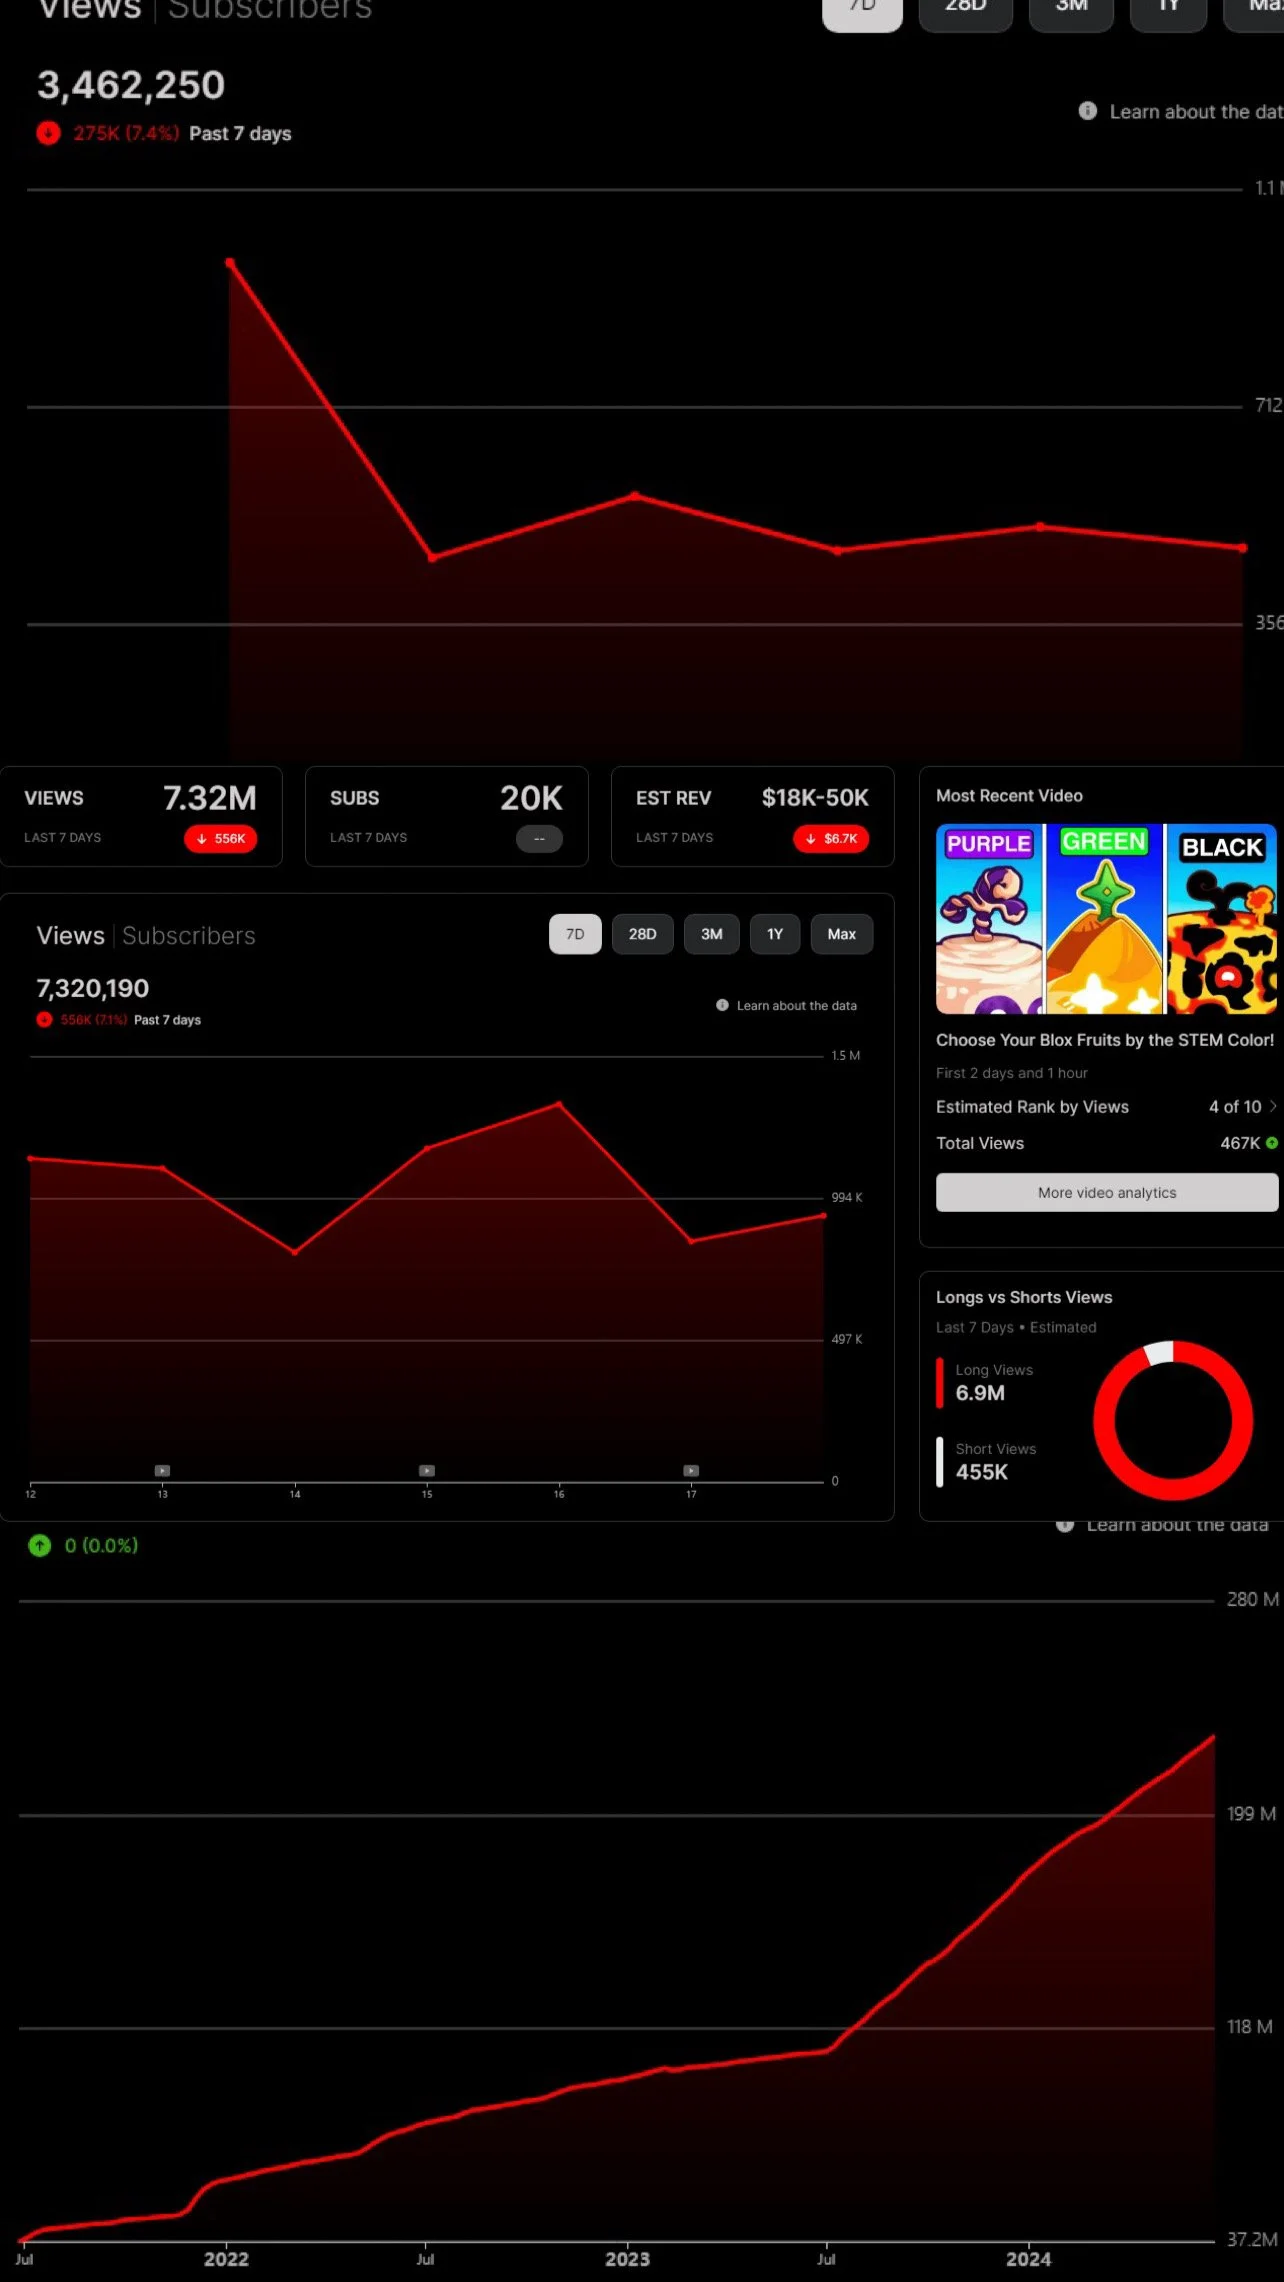1284x2282 pixels.
Task: Click the red down-arrow icon beside 556K (7.1%)
Action: click(44, 1020)
